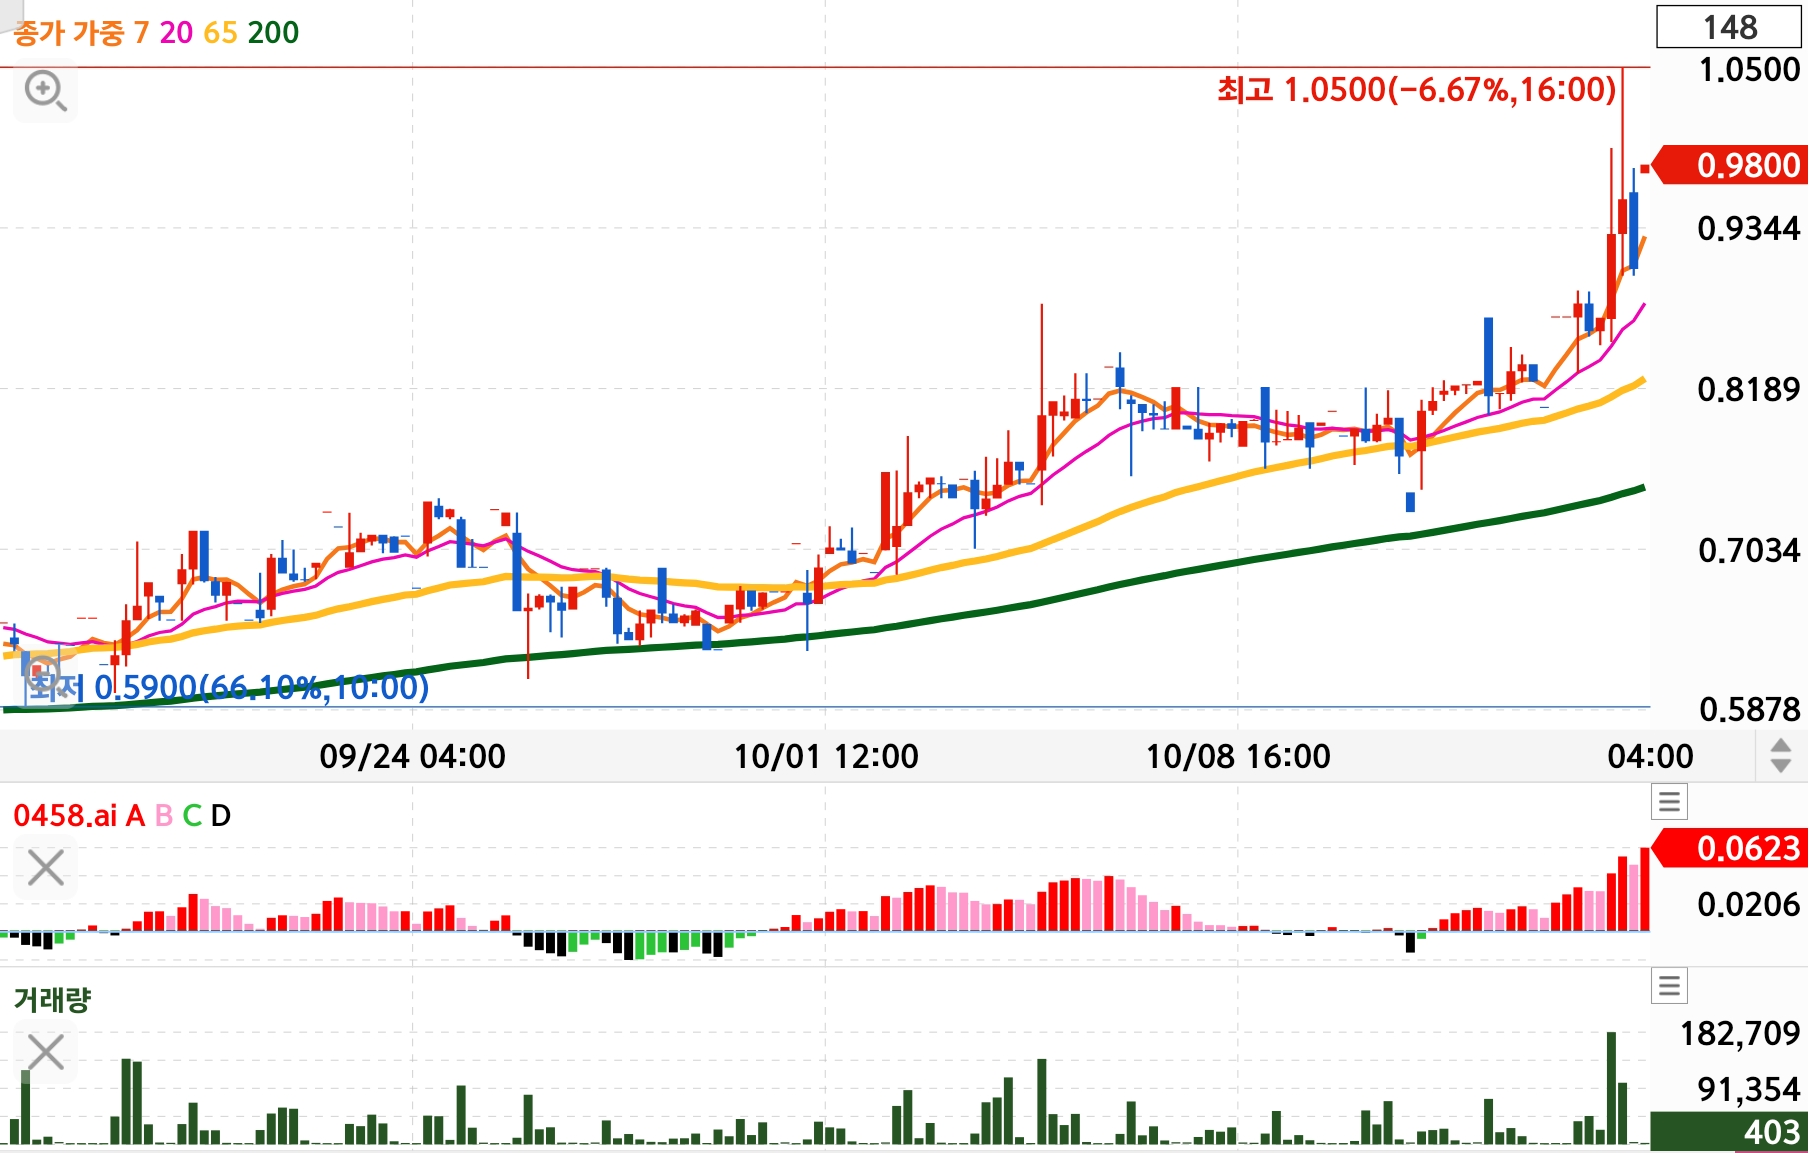This screenshot has width=1812, height=1153.
Task: Click the 10/01 12:00 time label
Action: tap(826, 756)
